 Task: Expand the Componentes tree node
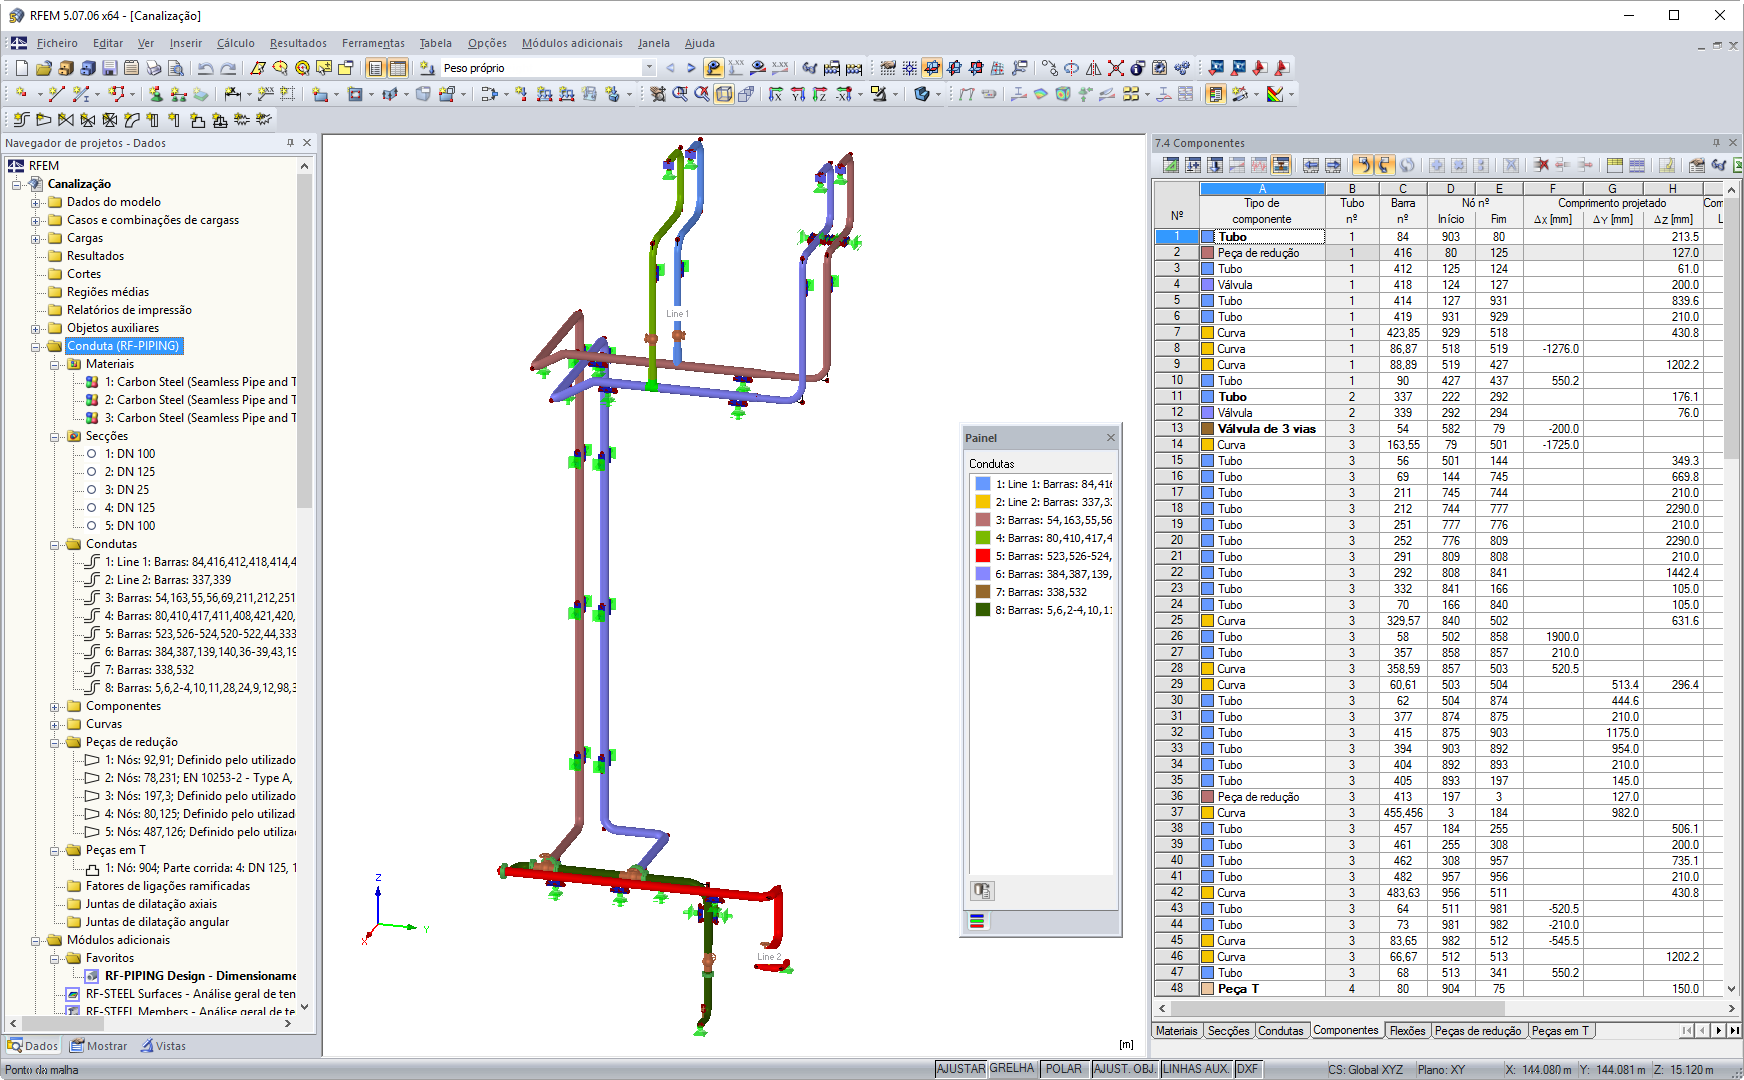click(55, 706)
